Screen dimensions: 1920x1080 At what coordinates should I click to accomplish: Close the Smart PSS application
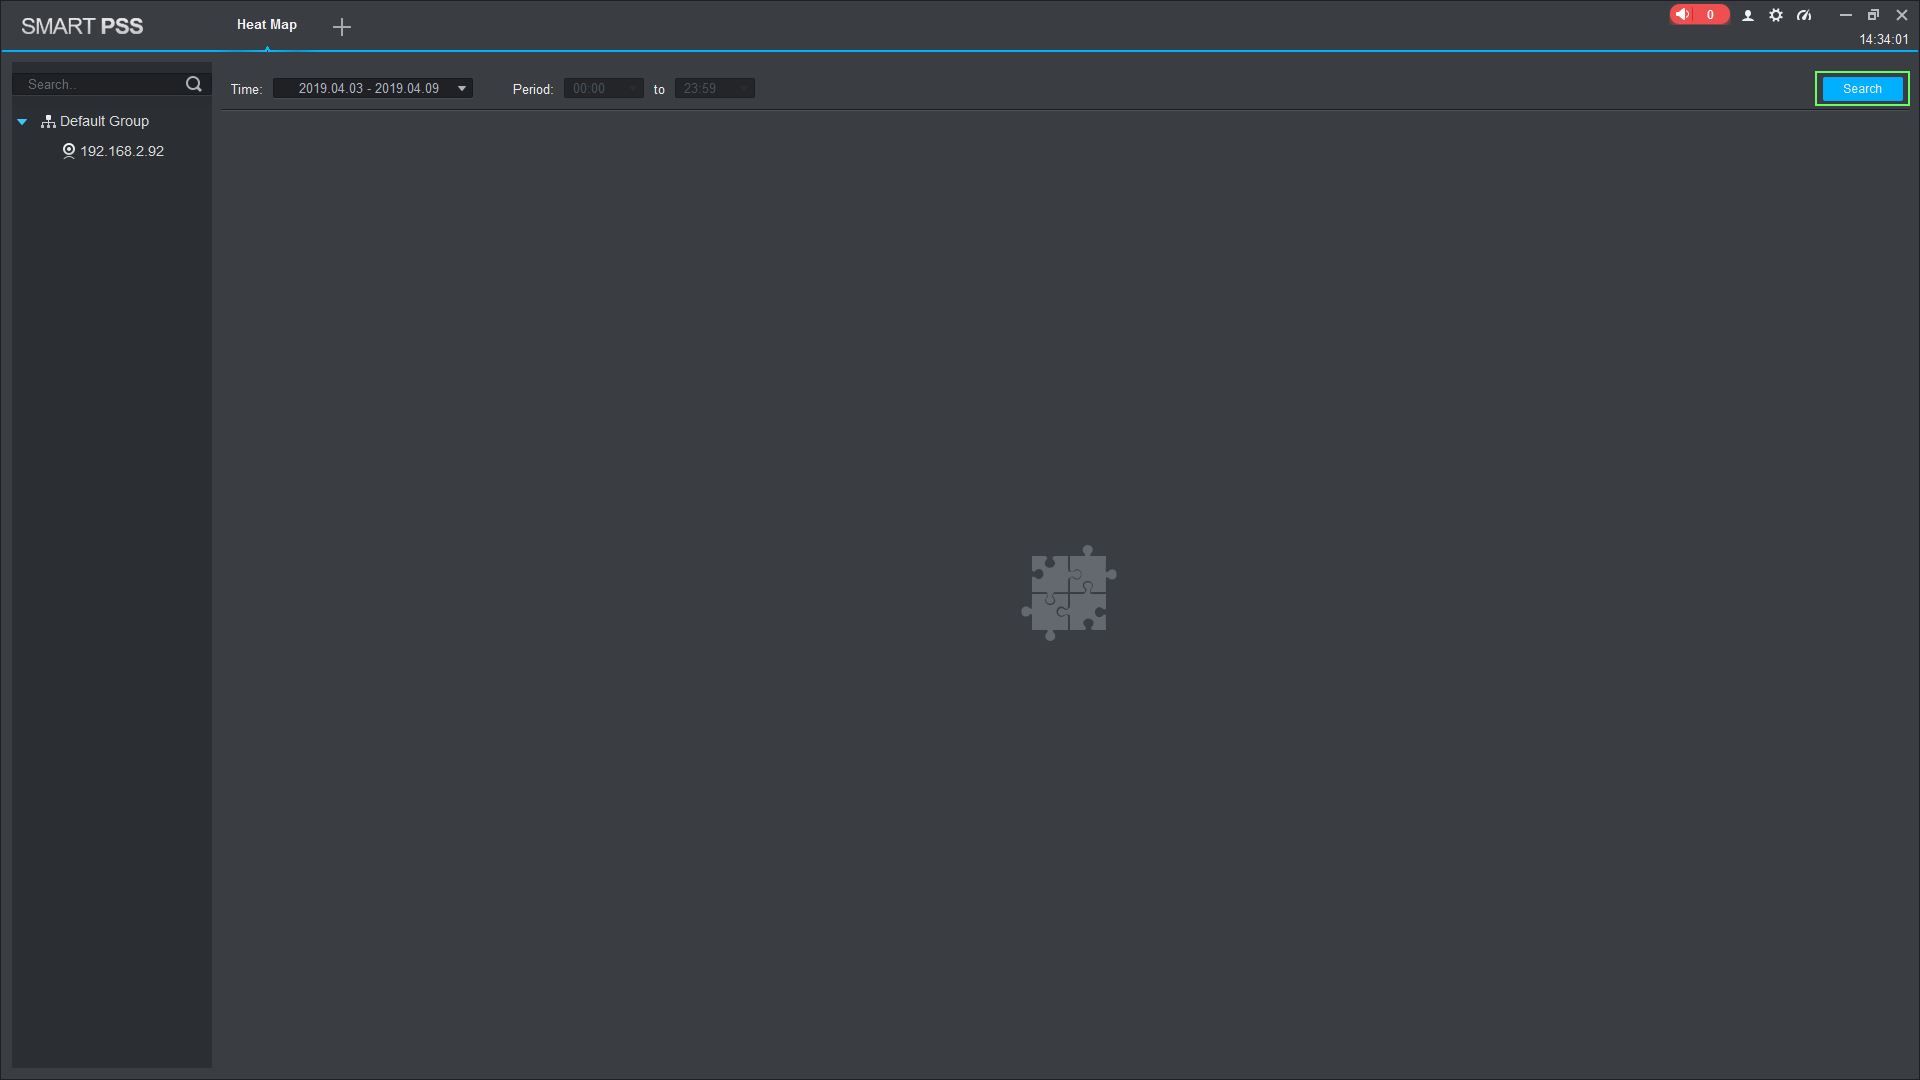1902,15
